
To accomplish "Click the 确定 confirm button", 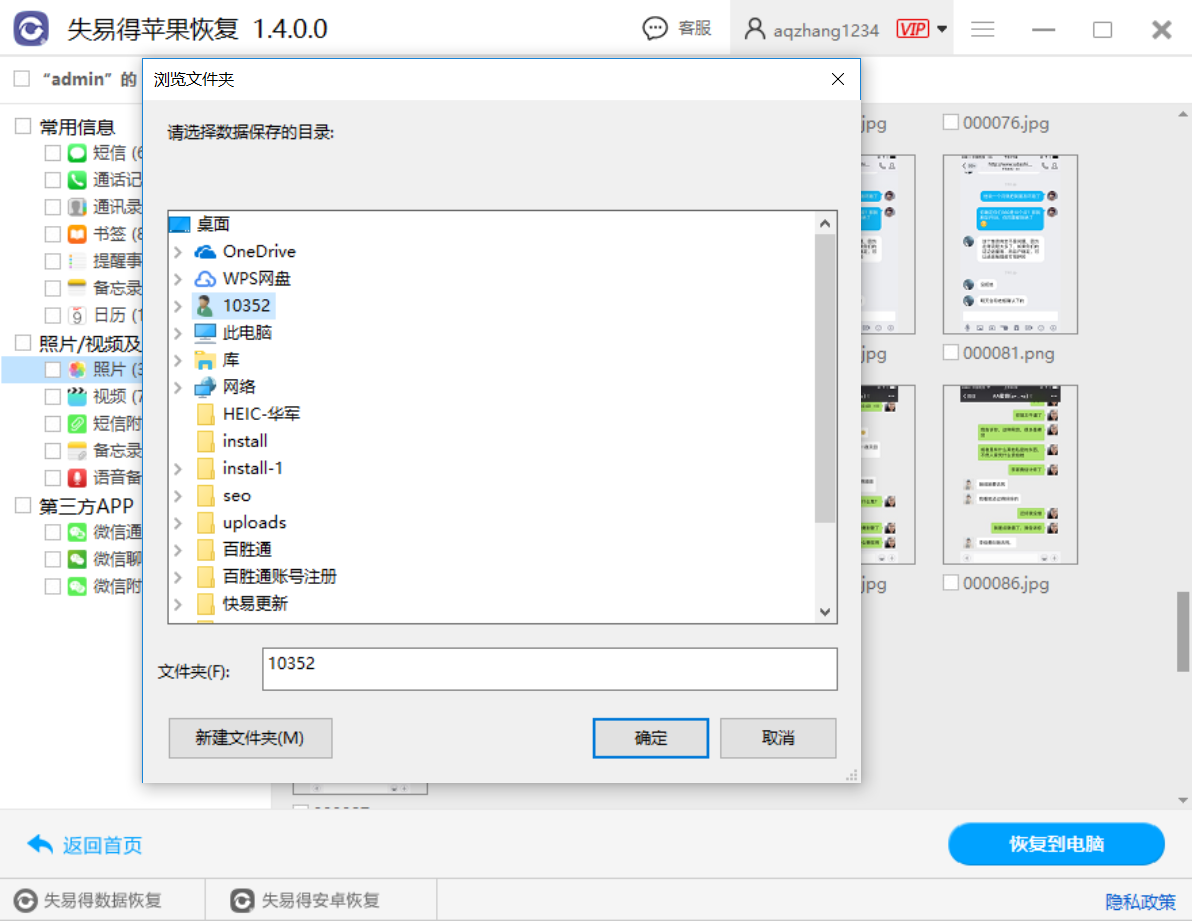I will (x=650, y=737).
